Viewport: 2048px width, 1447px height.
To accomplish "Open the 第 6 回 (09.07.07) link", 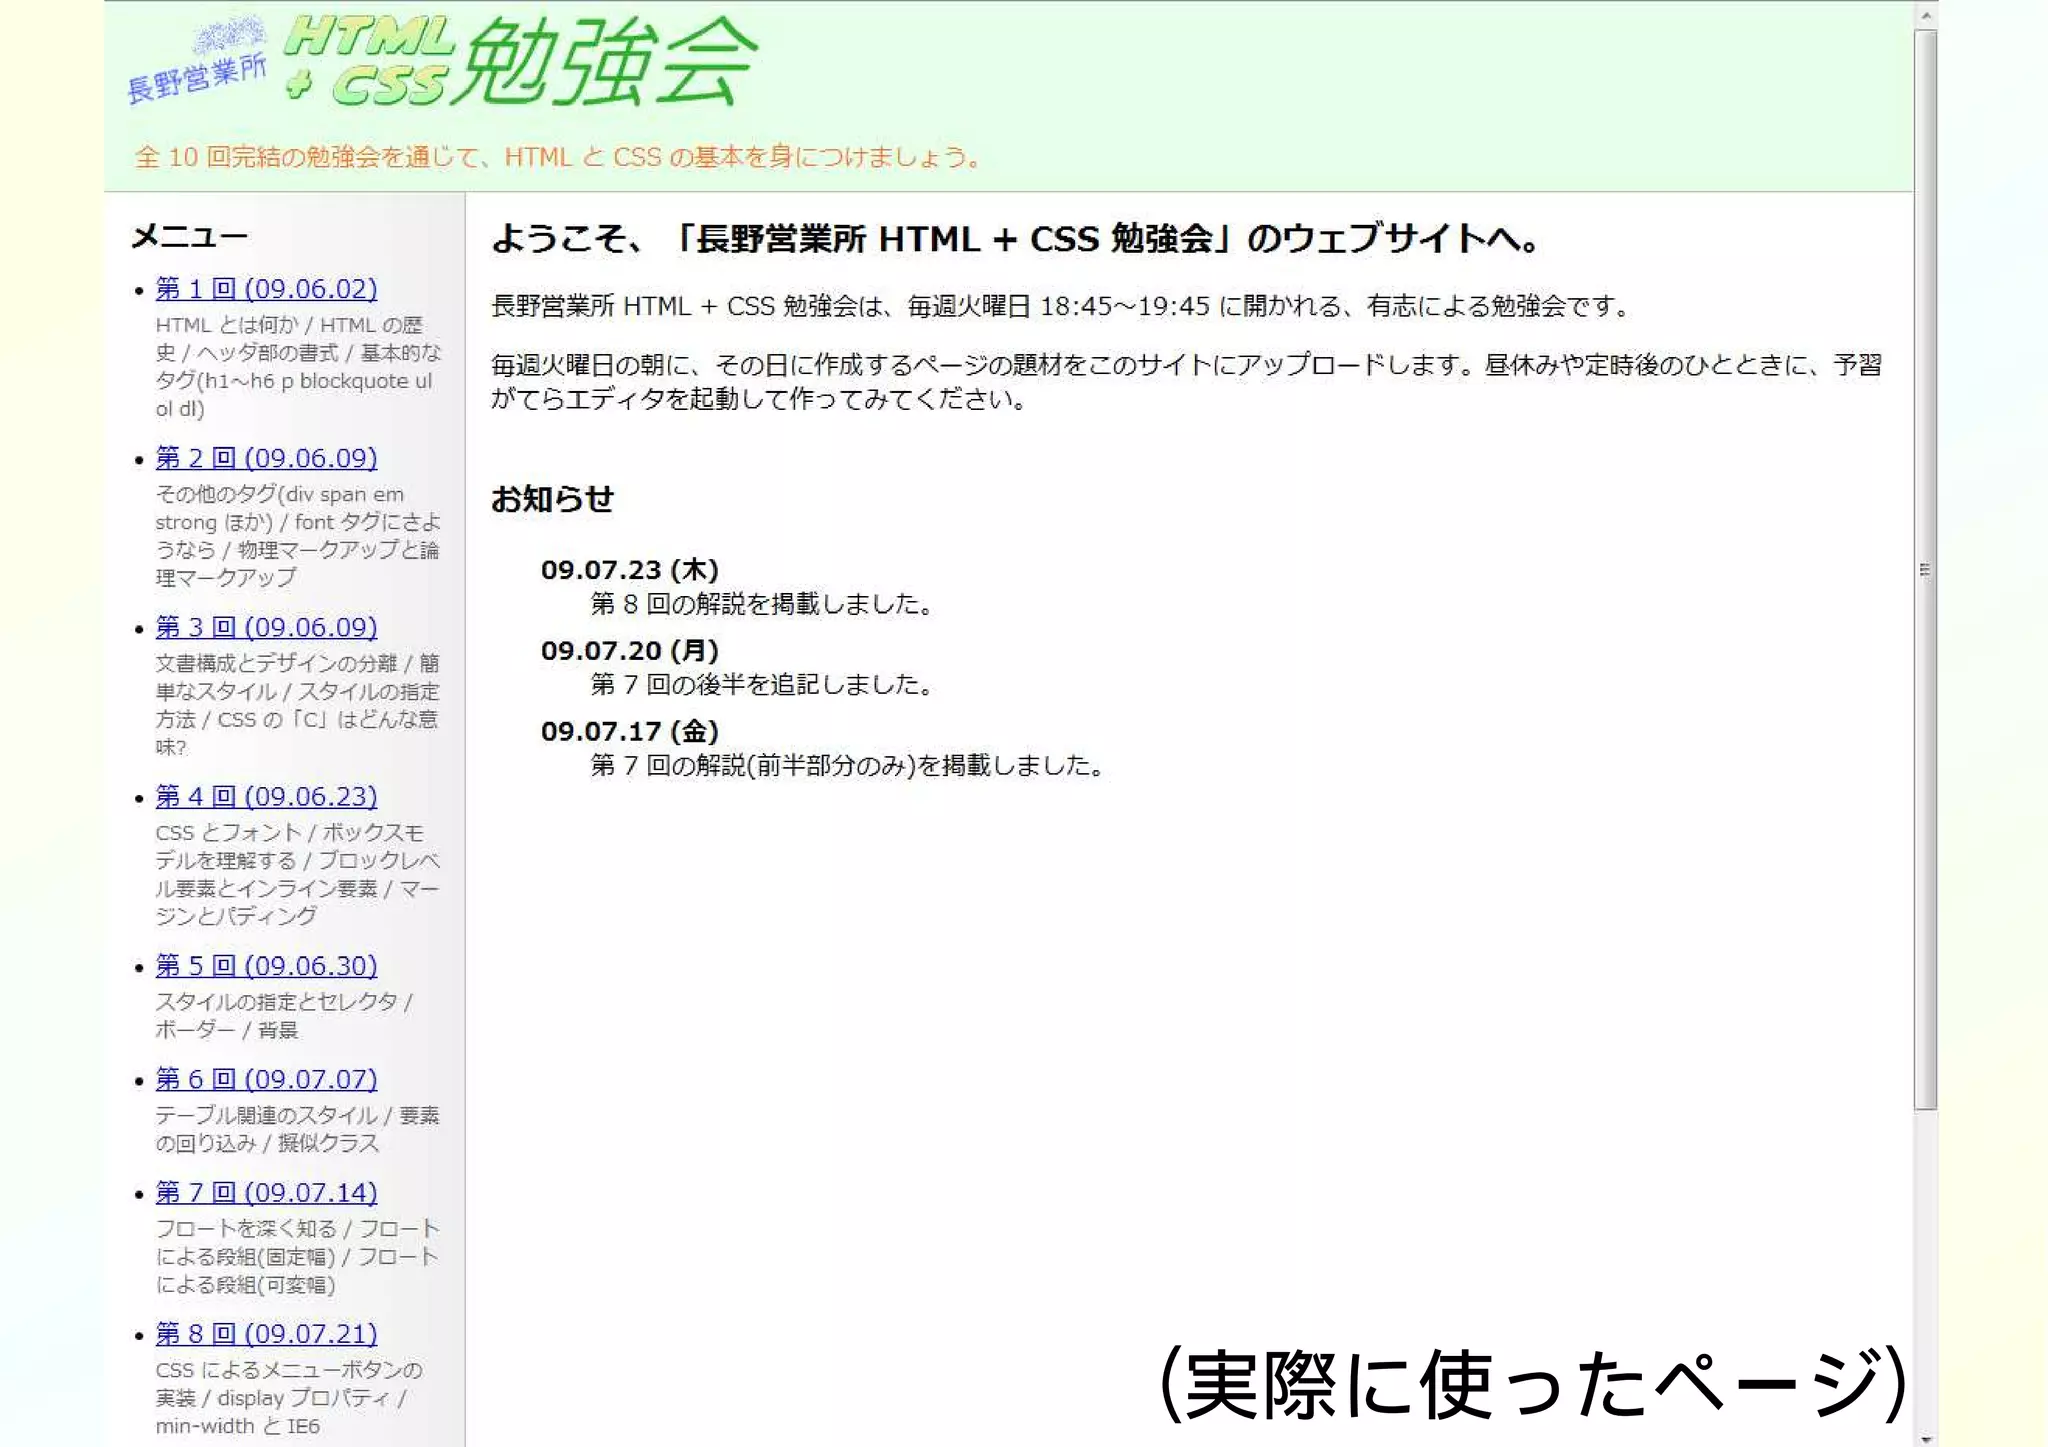I will pyautogui.click(x=266, y=1079).
